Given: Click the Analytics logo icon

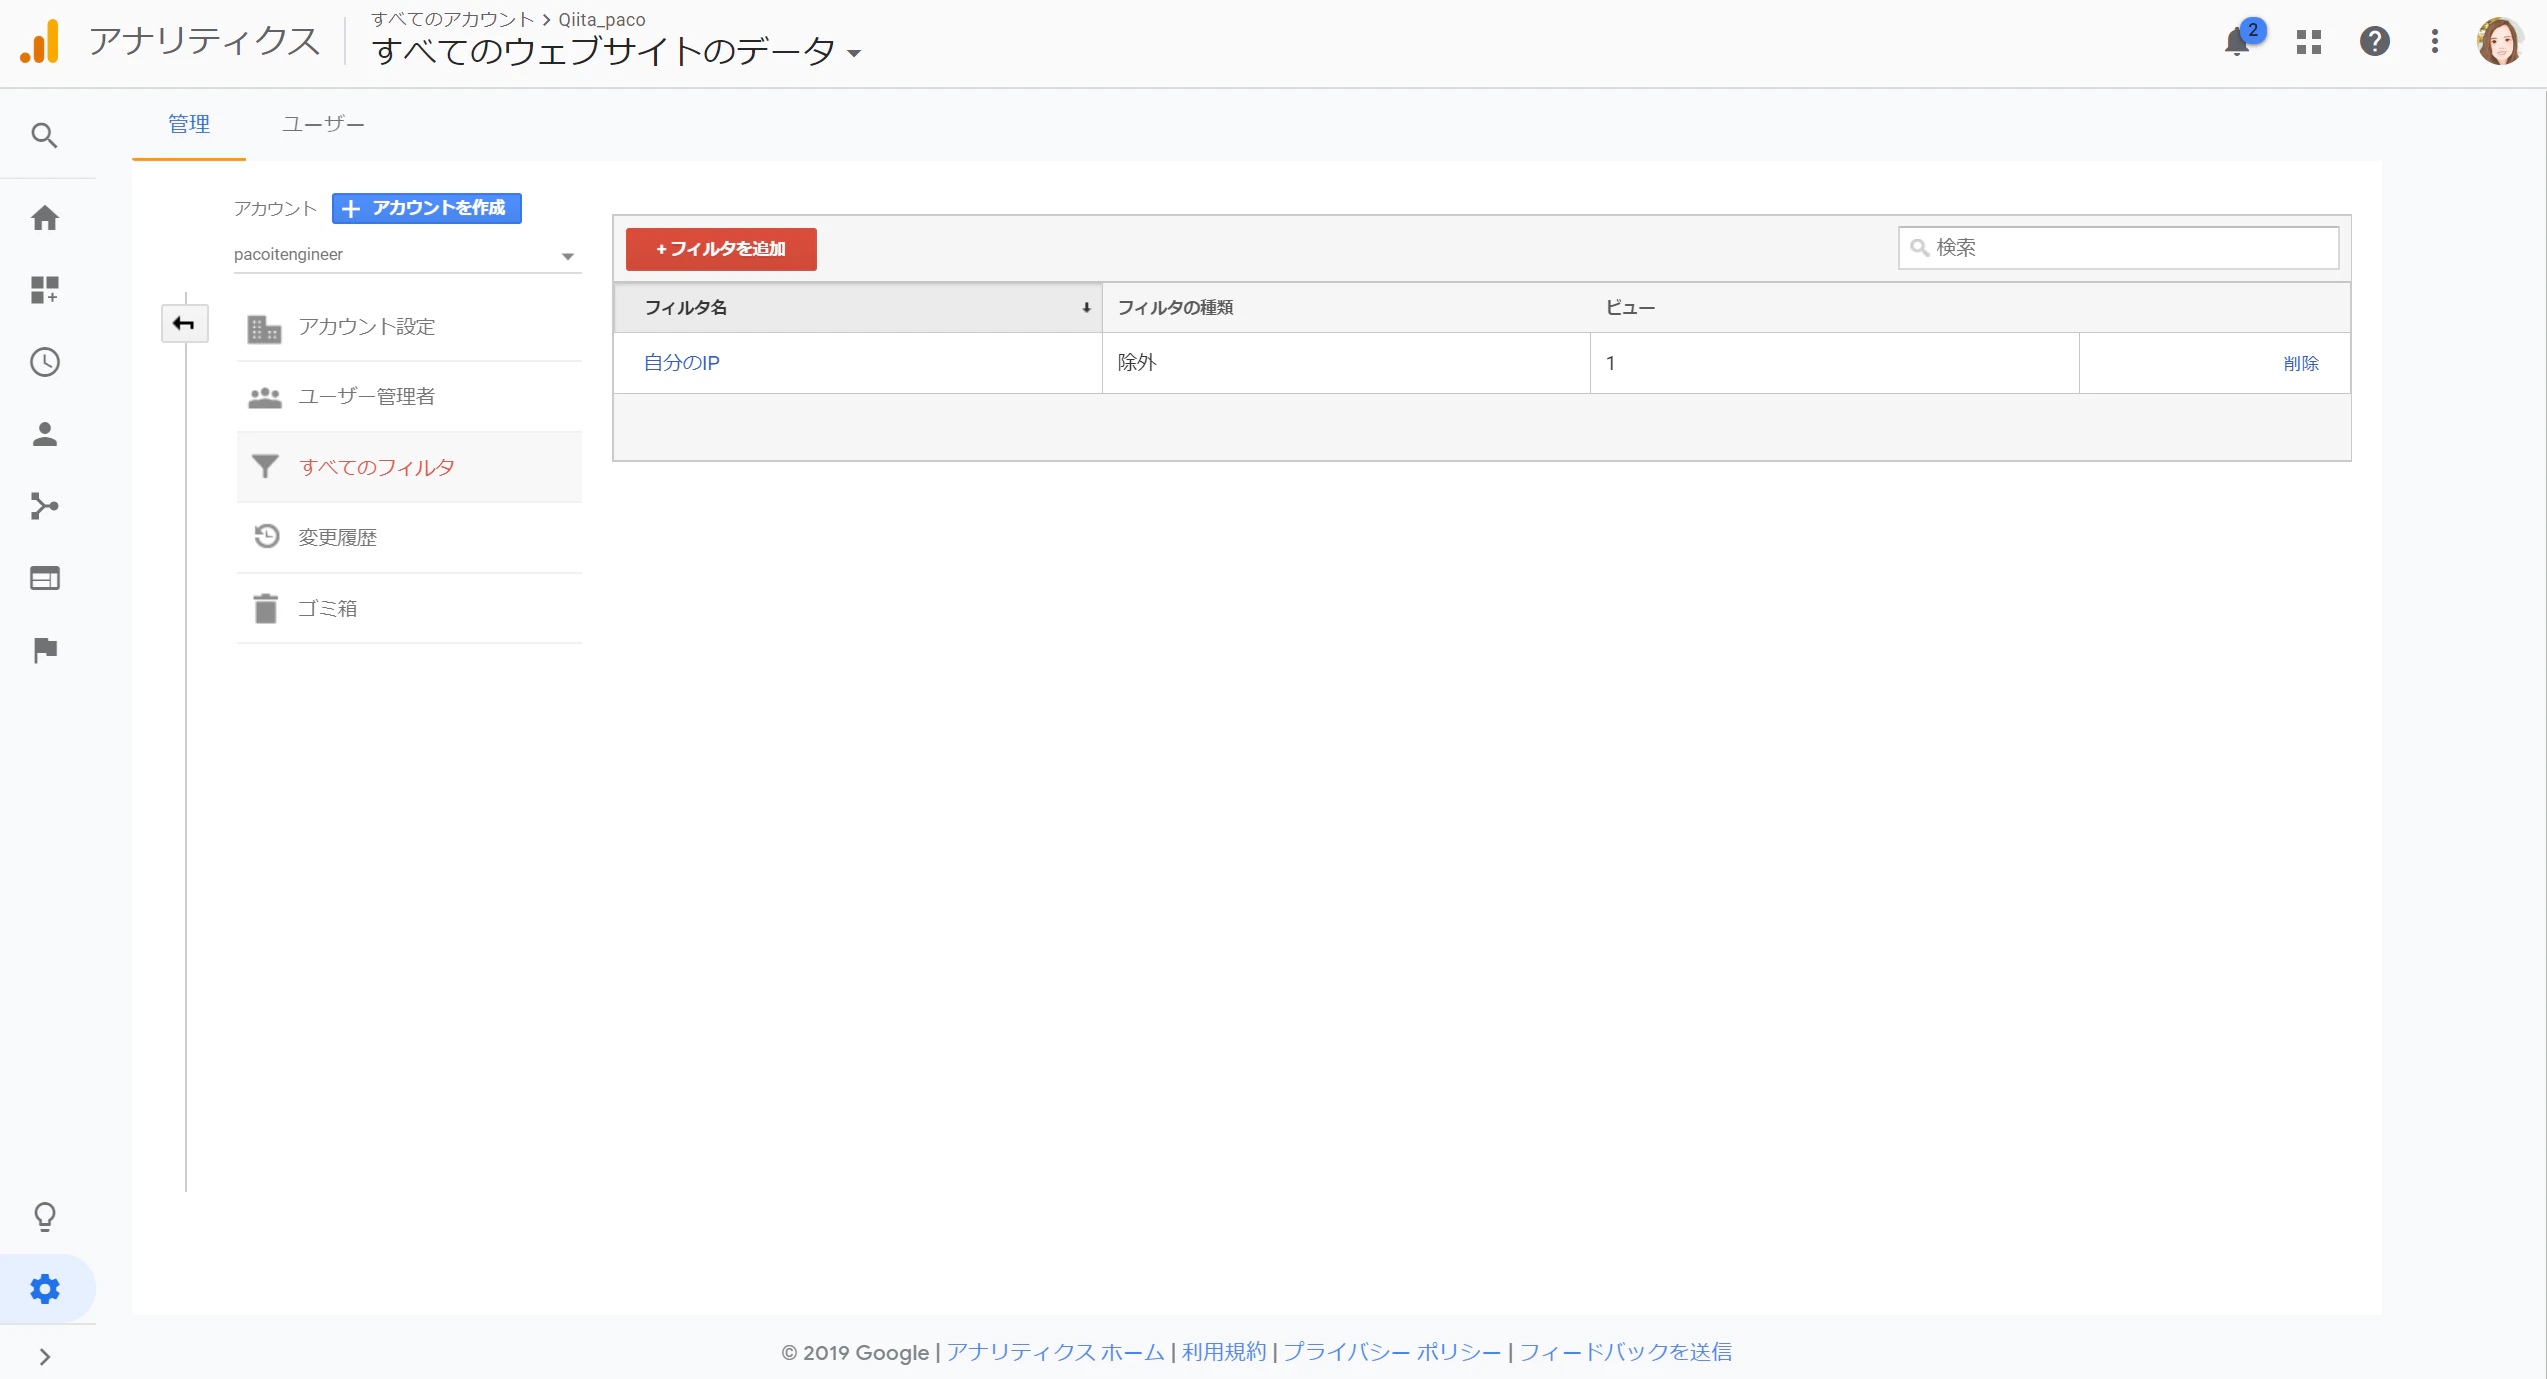Looking at the screenshot, I should click(x=40, y=42).
